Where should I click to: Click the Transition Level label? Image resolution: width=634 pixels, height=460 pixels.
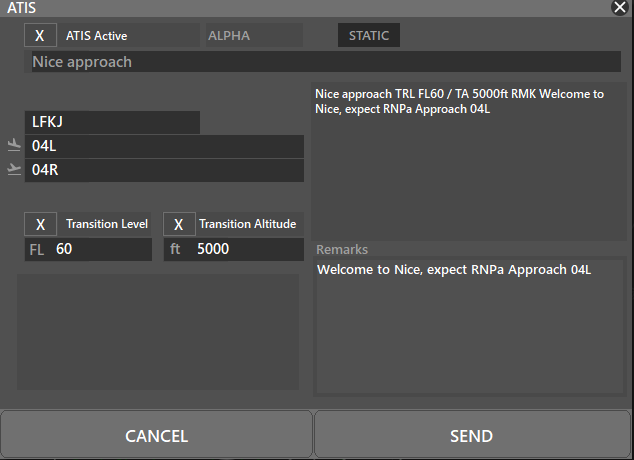(x=107, y=224)
